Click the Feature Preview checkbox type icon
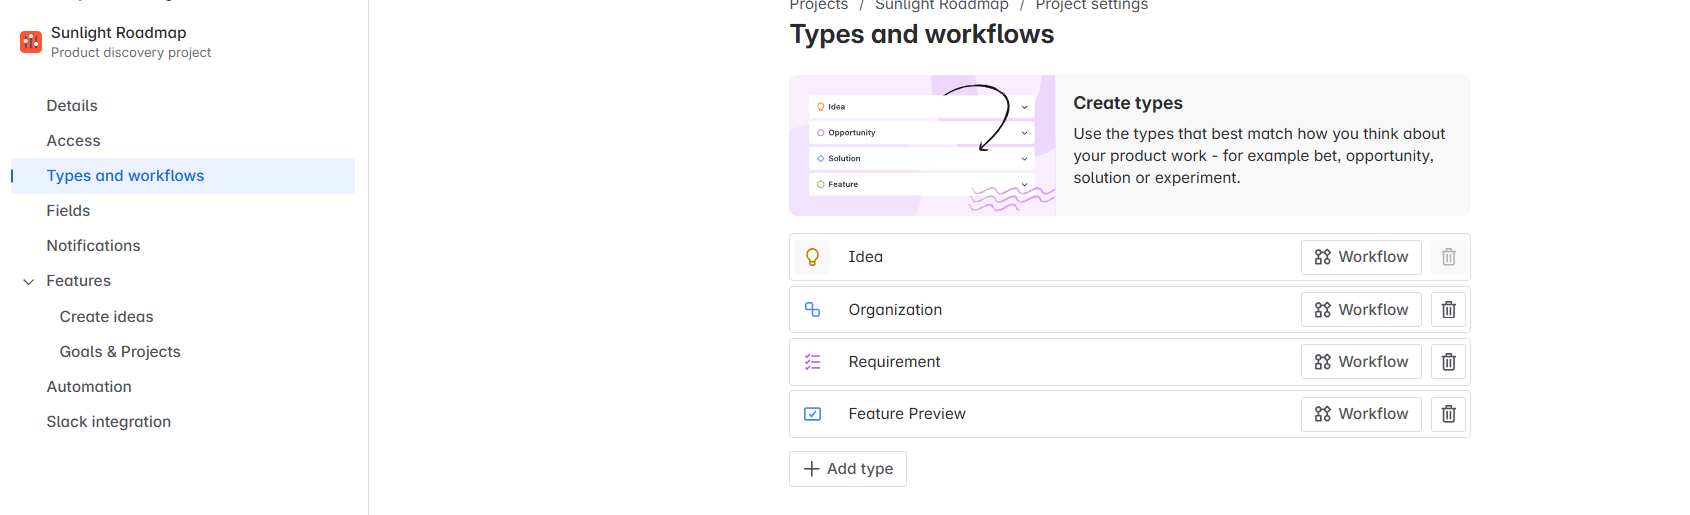Viewport: 1690px width, 515px height. coord(813,414)
